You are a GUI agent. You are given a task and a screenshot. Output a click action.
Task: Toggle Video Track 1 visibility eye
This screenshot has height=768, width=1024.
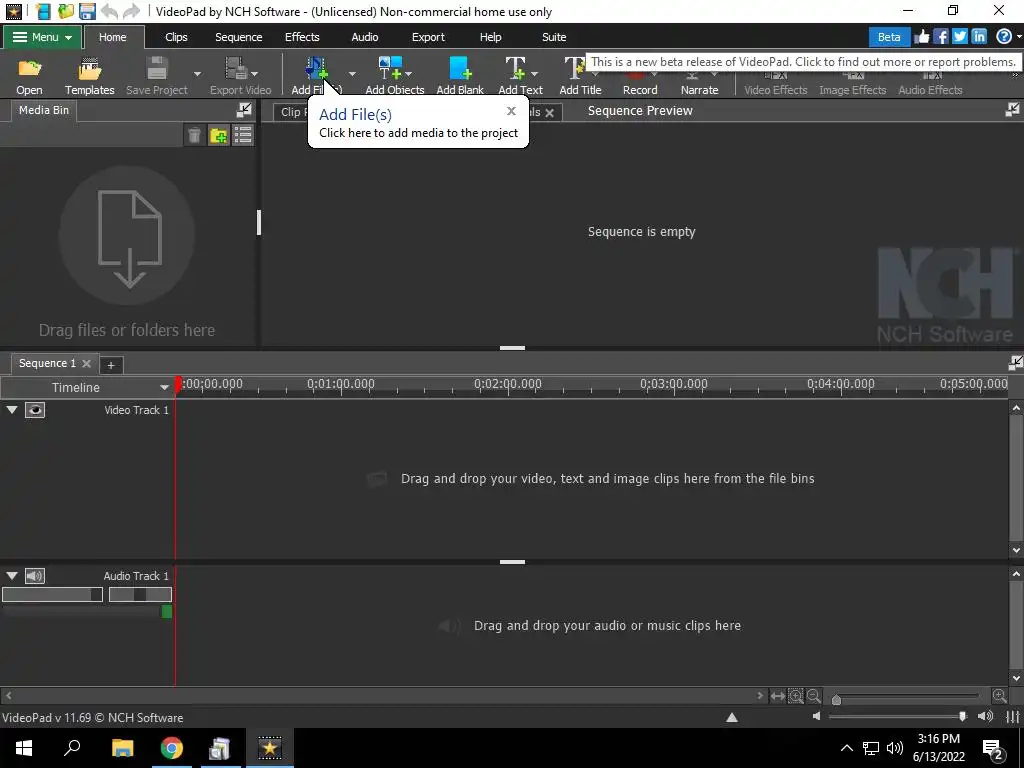point(35,410)
